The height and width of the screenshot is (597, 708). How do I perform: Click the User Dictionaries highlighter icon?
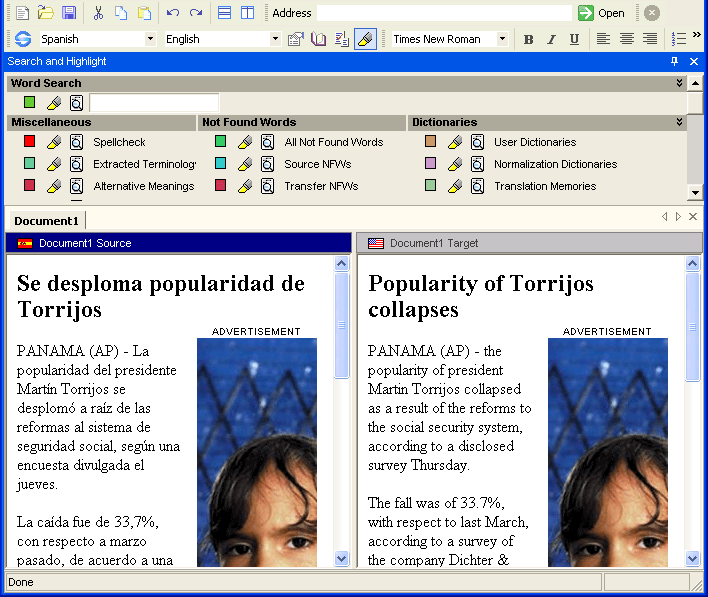click(x=455, y=142)
